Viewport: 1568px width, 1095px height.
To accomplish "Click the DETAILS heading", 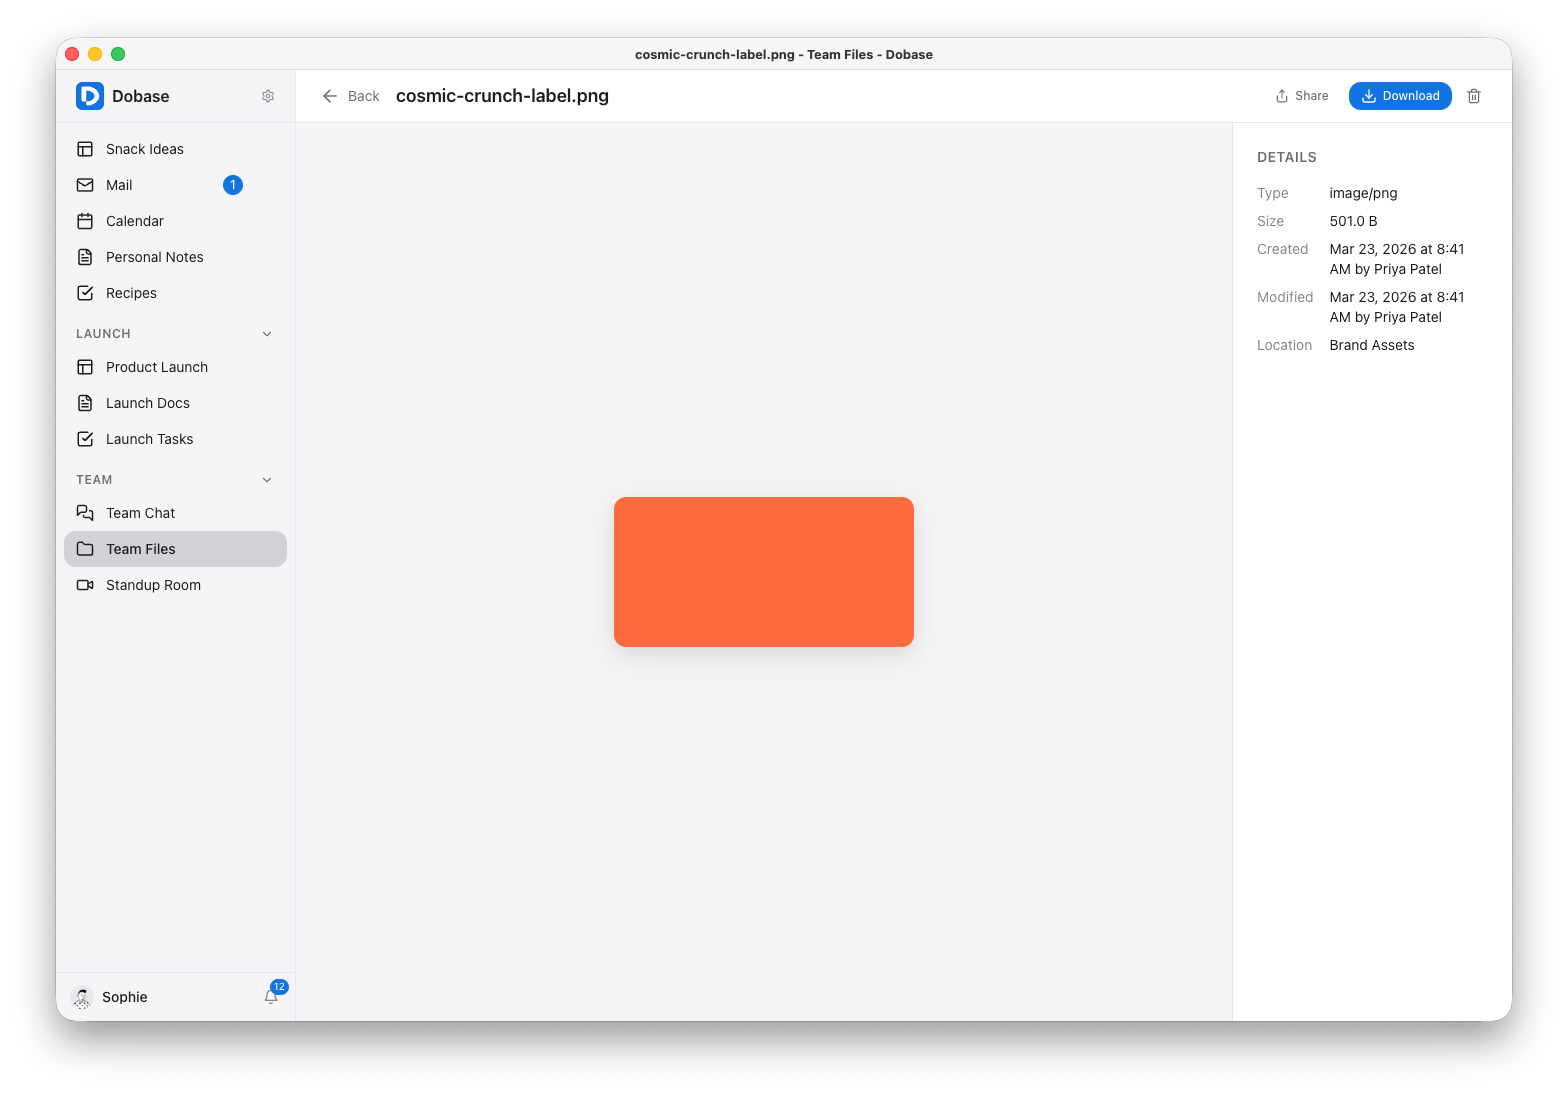I will (1287, 157).
